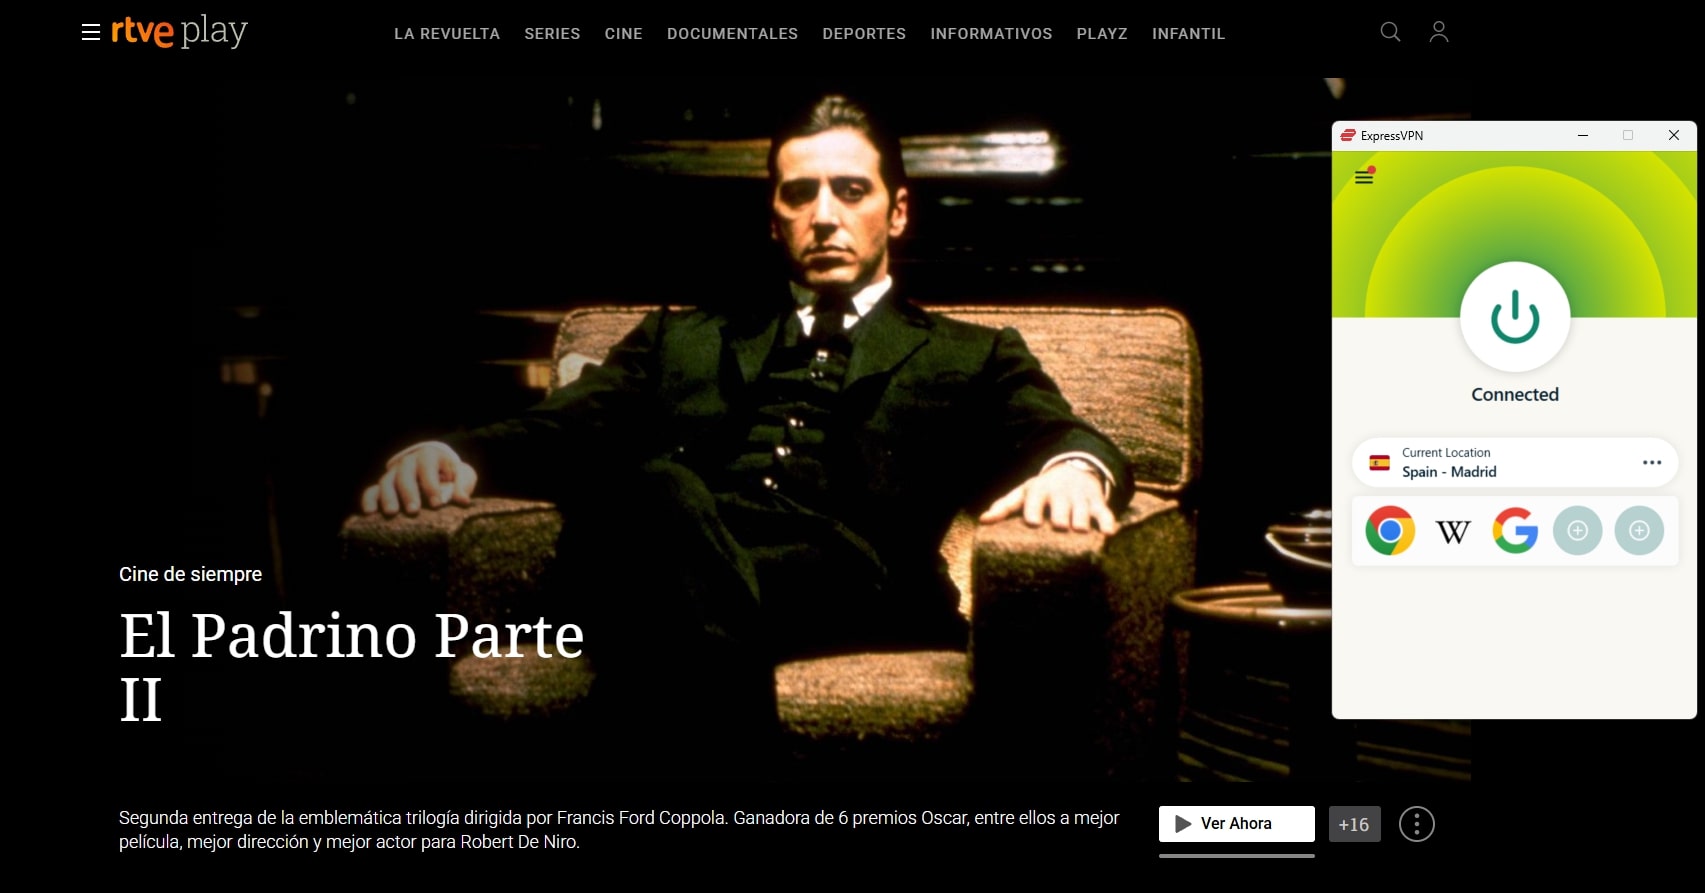
Task: Click the +16 age rating badge
Action: tap(1354, 824)
